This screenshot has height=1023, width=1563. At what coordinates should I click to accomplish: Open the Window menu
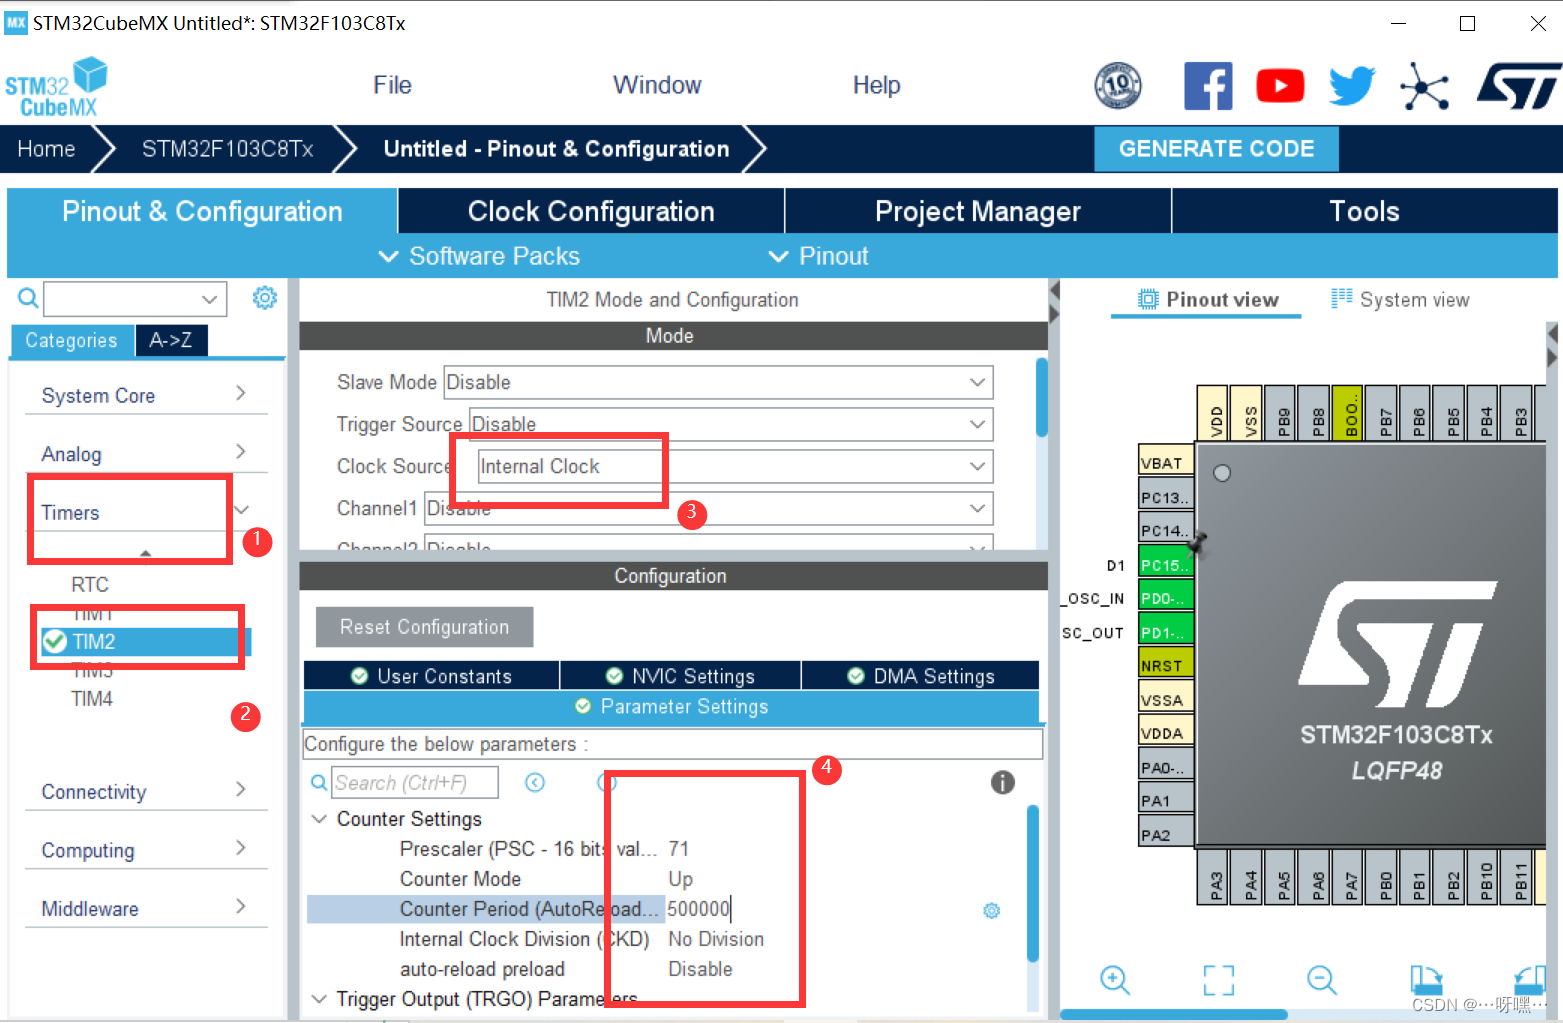[656, 85]
